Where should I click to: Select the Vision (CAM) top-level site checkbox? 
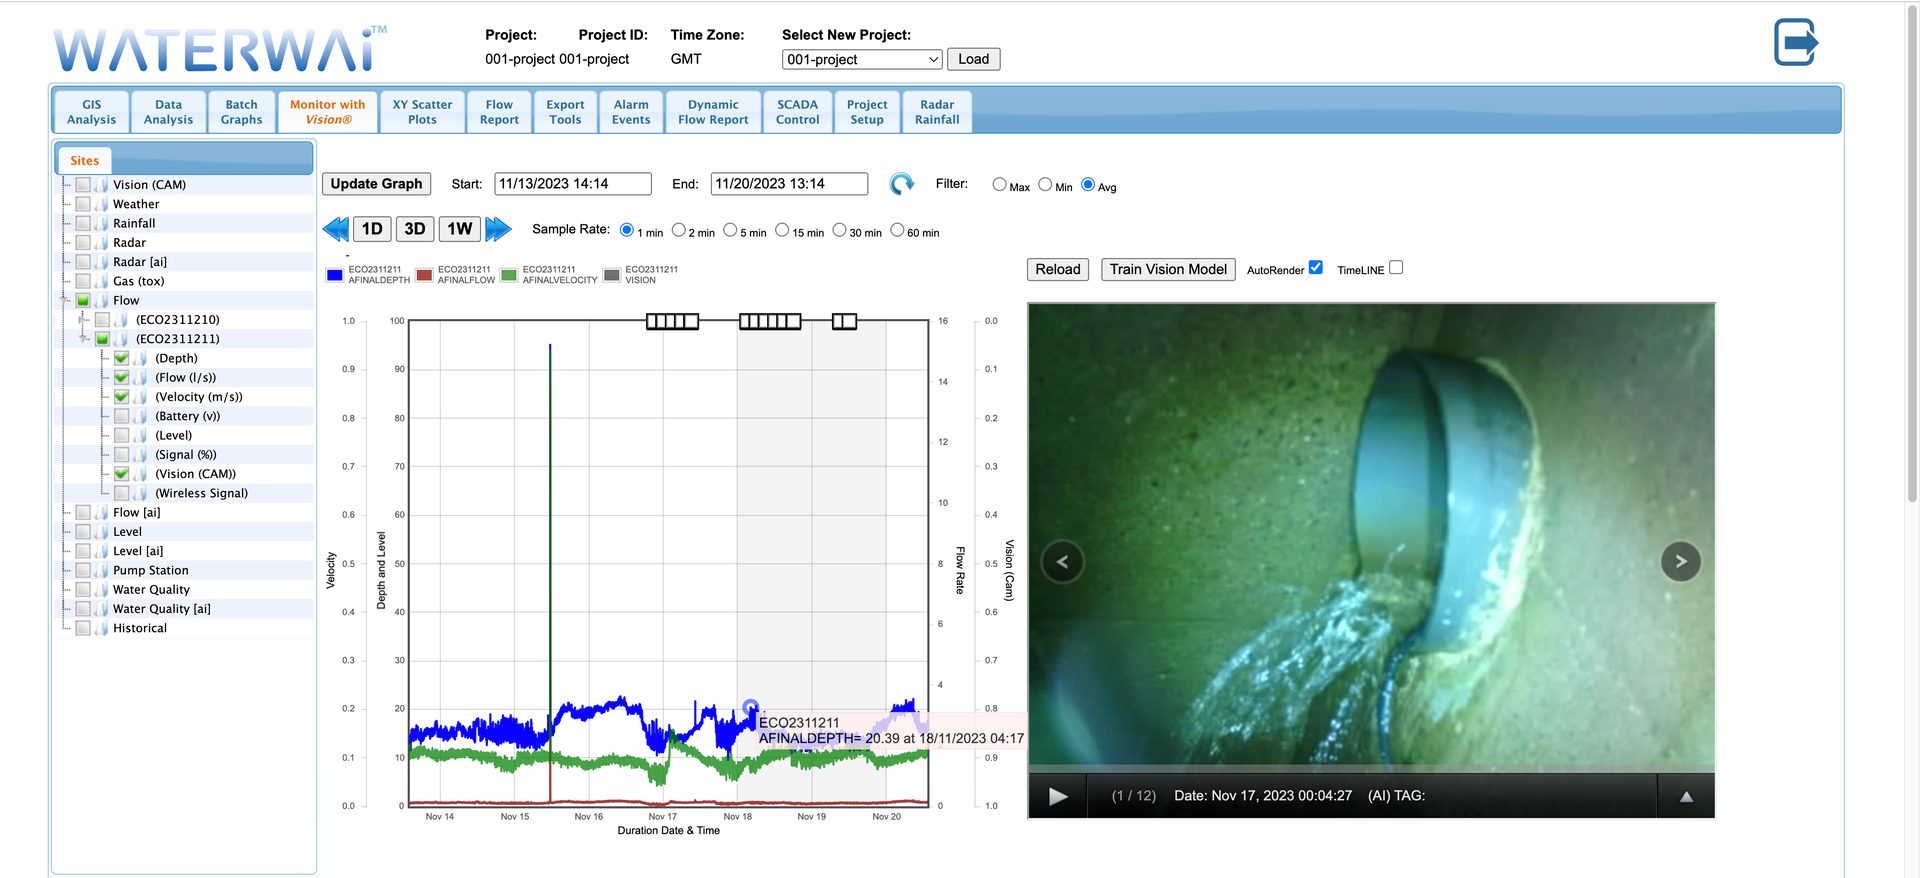pos(83,185)
